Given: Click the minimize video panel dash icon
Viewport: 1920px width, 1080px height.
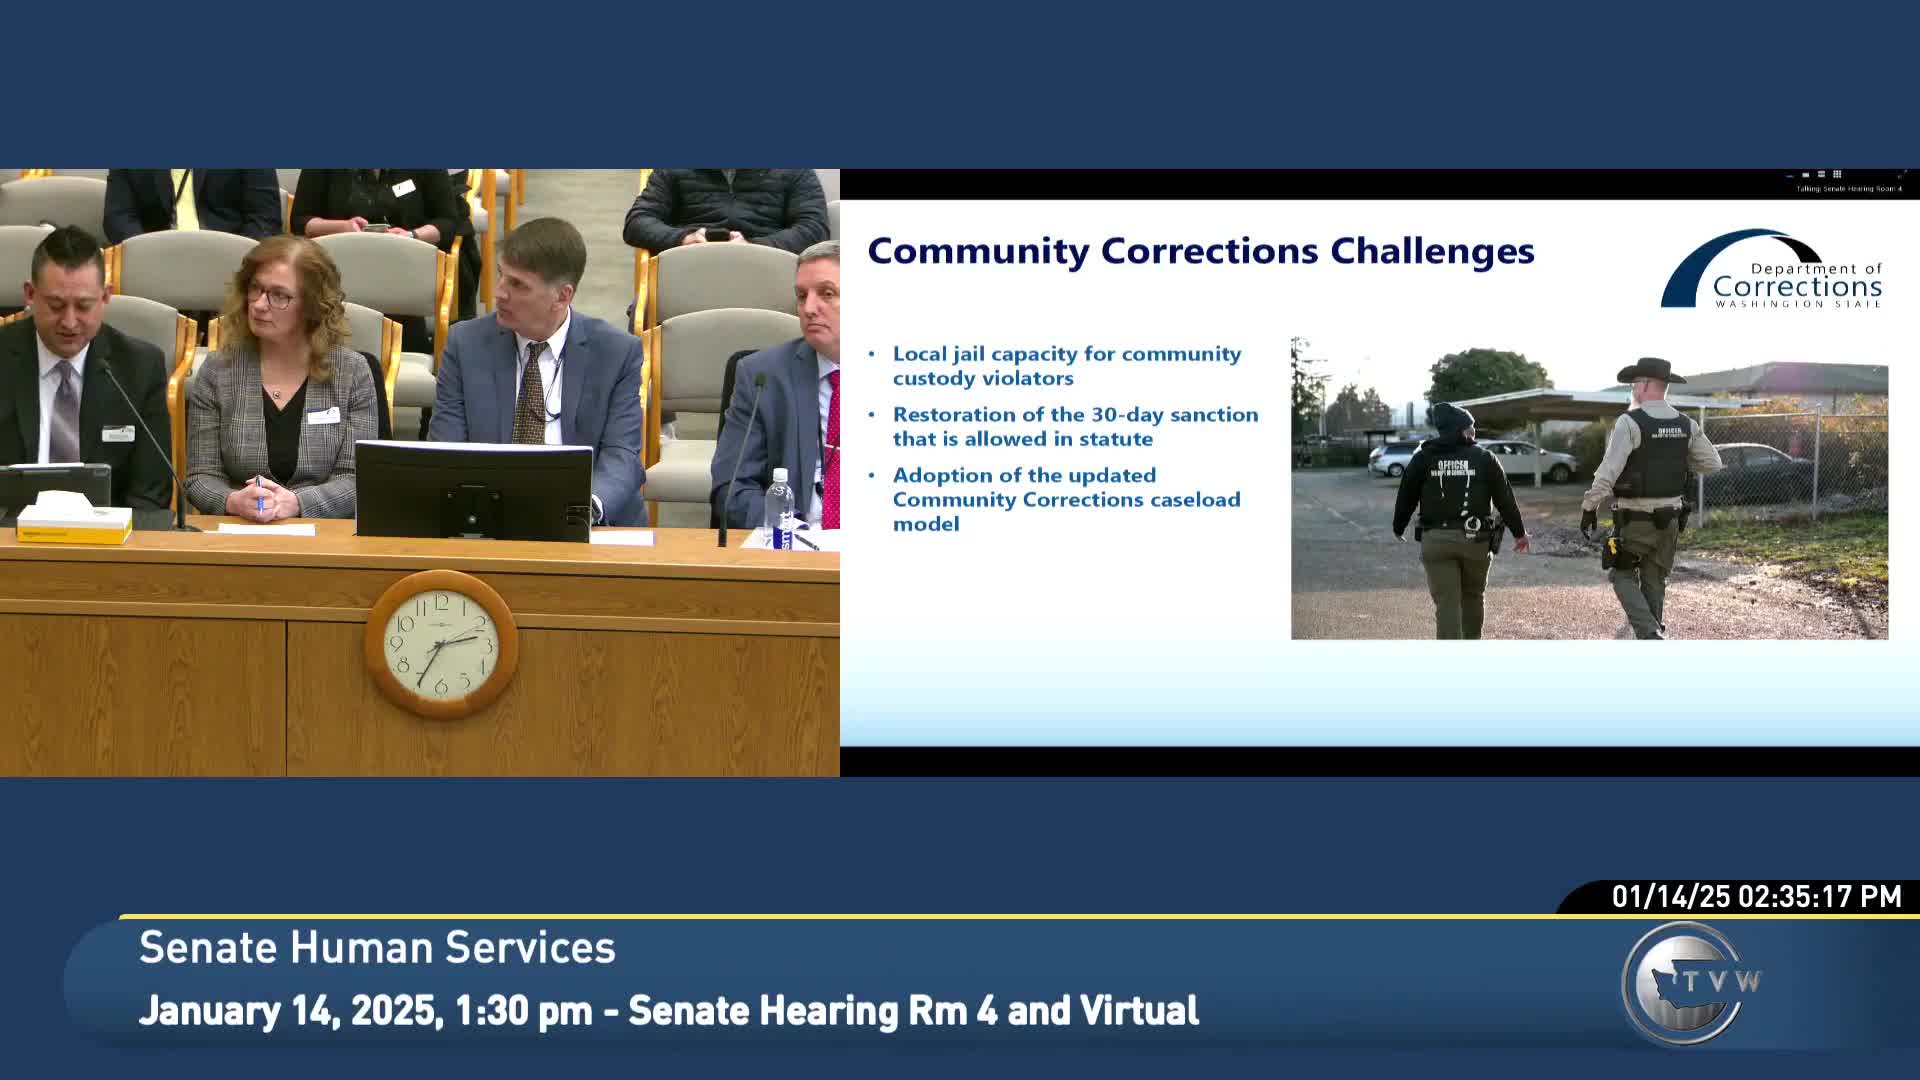Looking at the screenshot, I should [1789, 176].
